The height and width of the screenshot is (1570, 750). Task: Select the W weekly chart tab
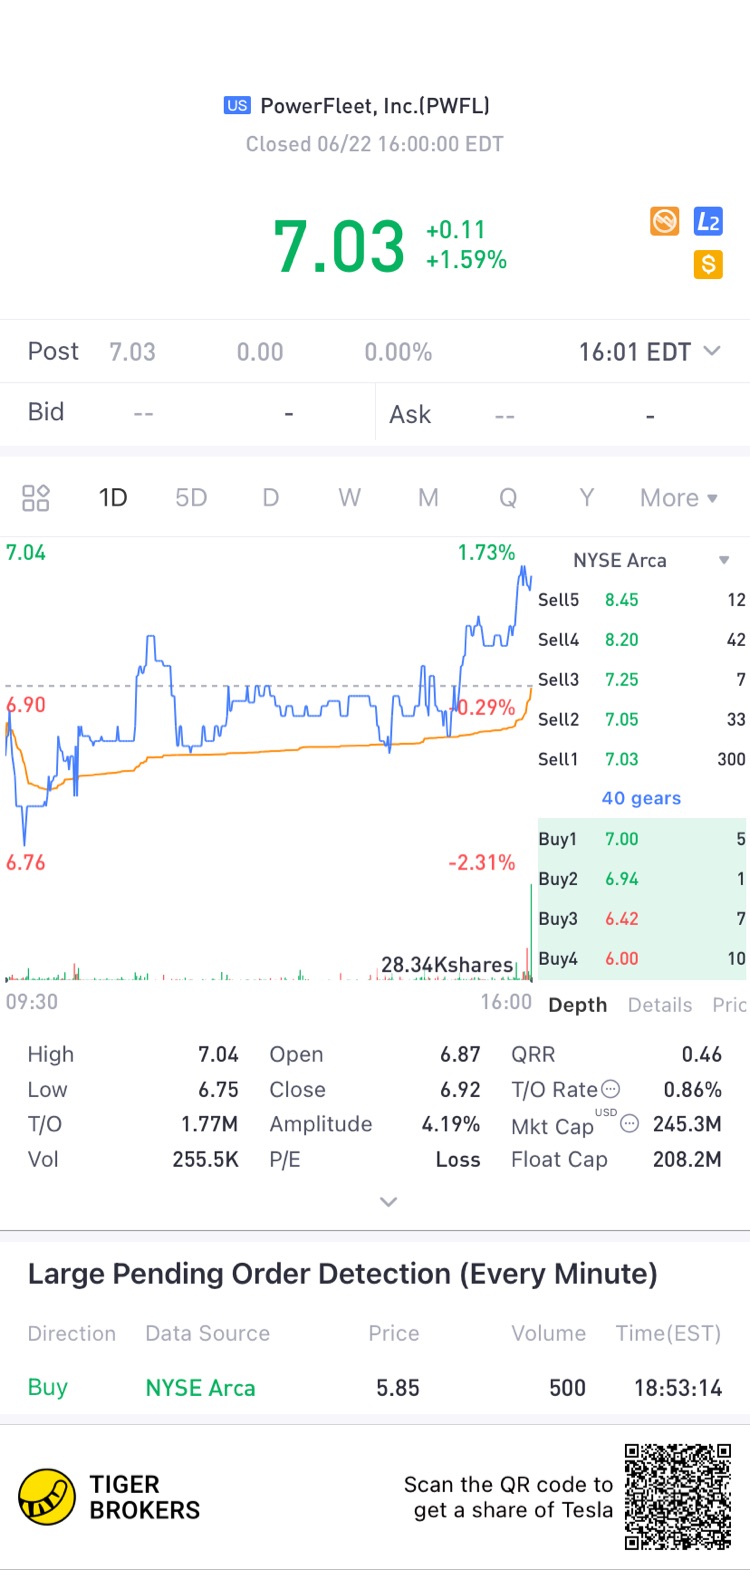point(349,498)
